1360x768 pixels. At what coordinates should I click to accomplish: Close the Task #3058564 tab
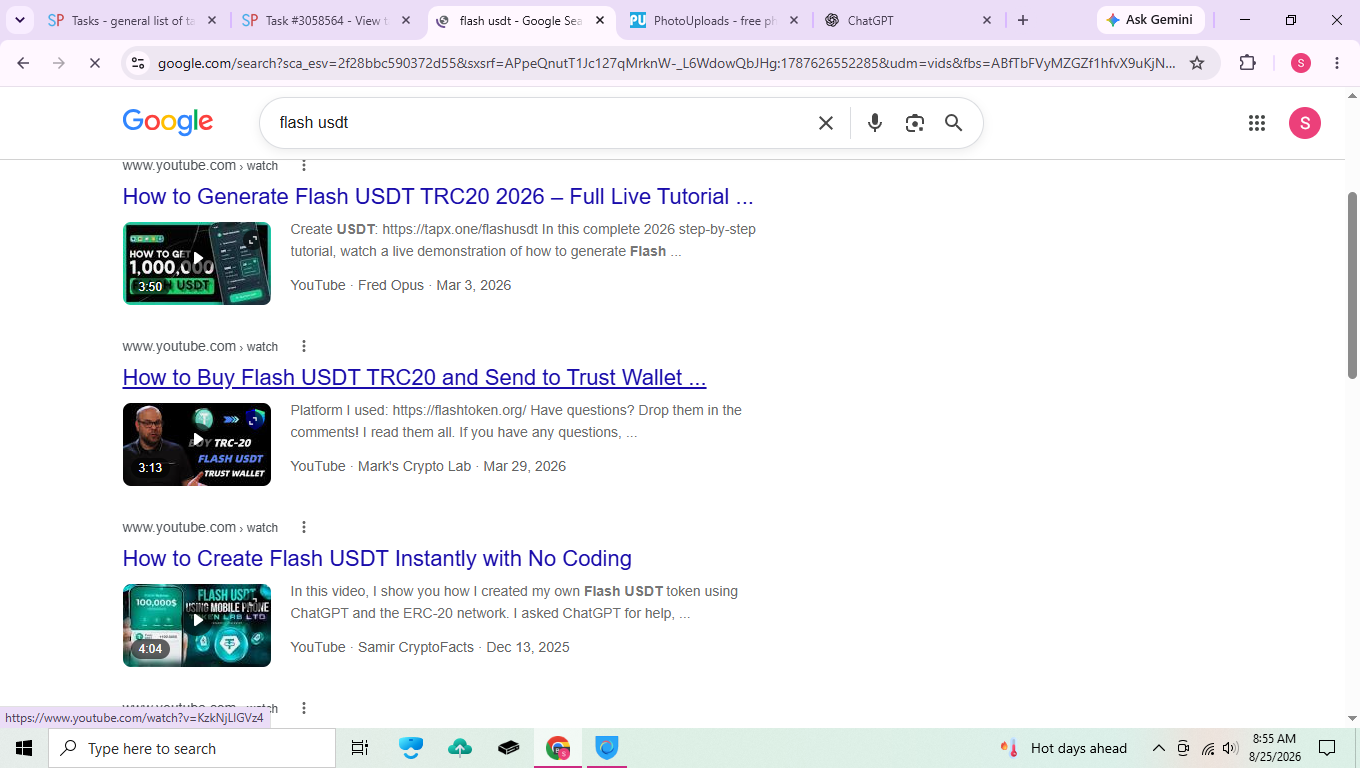click(404, 20)
